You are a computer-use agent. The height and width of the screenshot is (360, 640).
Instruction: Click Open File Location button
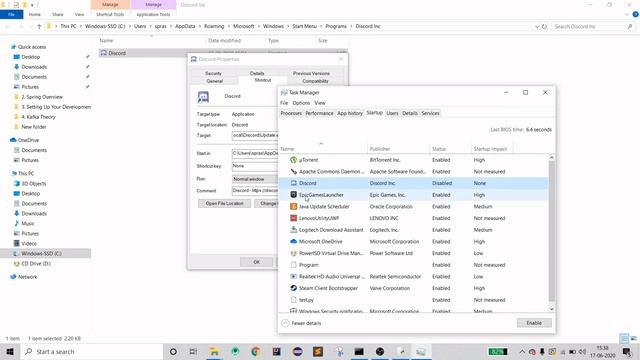224,203
